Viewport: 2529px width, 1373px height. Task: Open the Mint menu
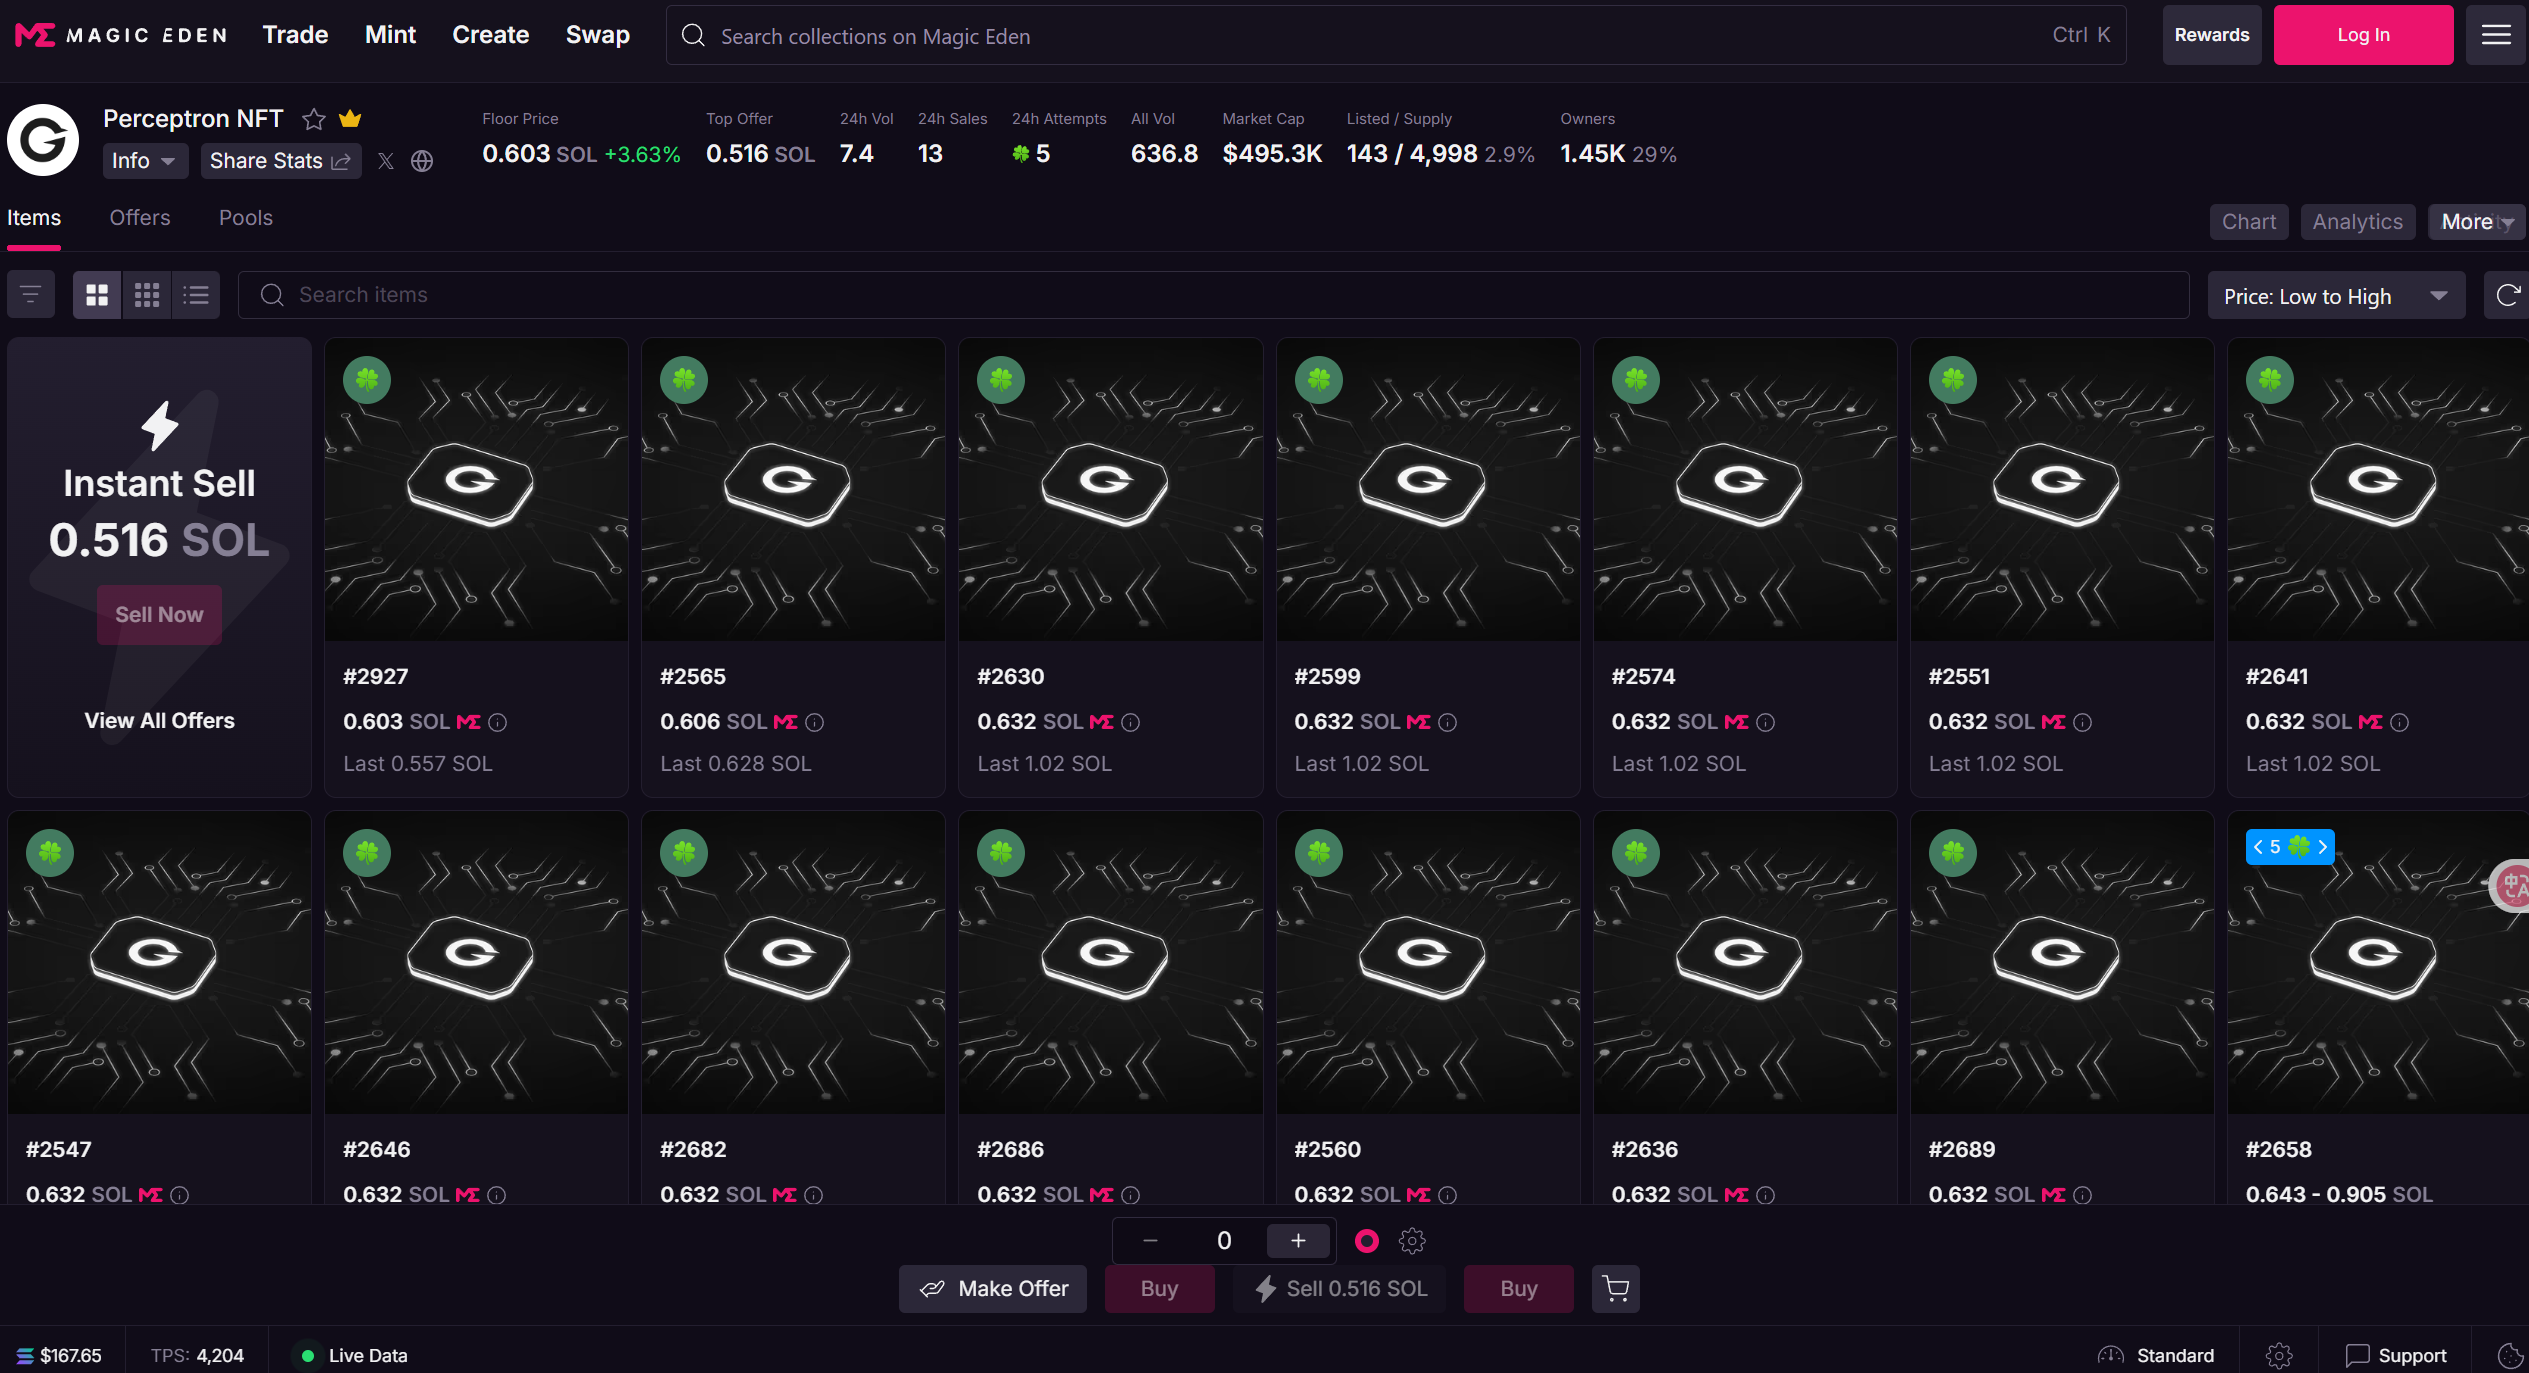pyautogui.click(x=390, y=35)
